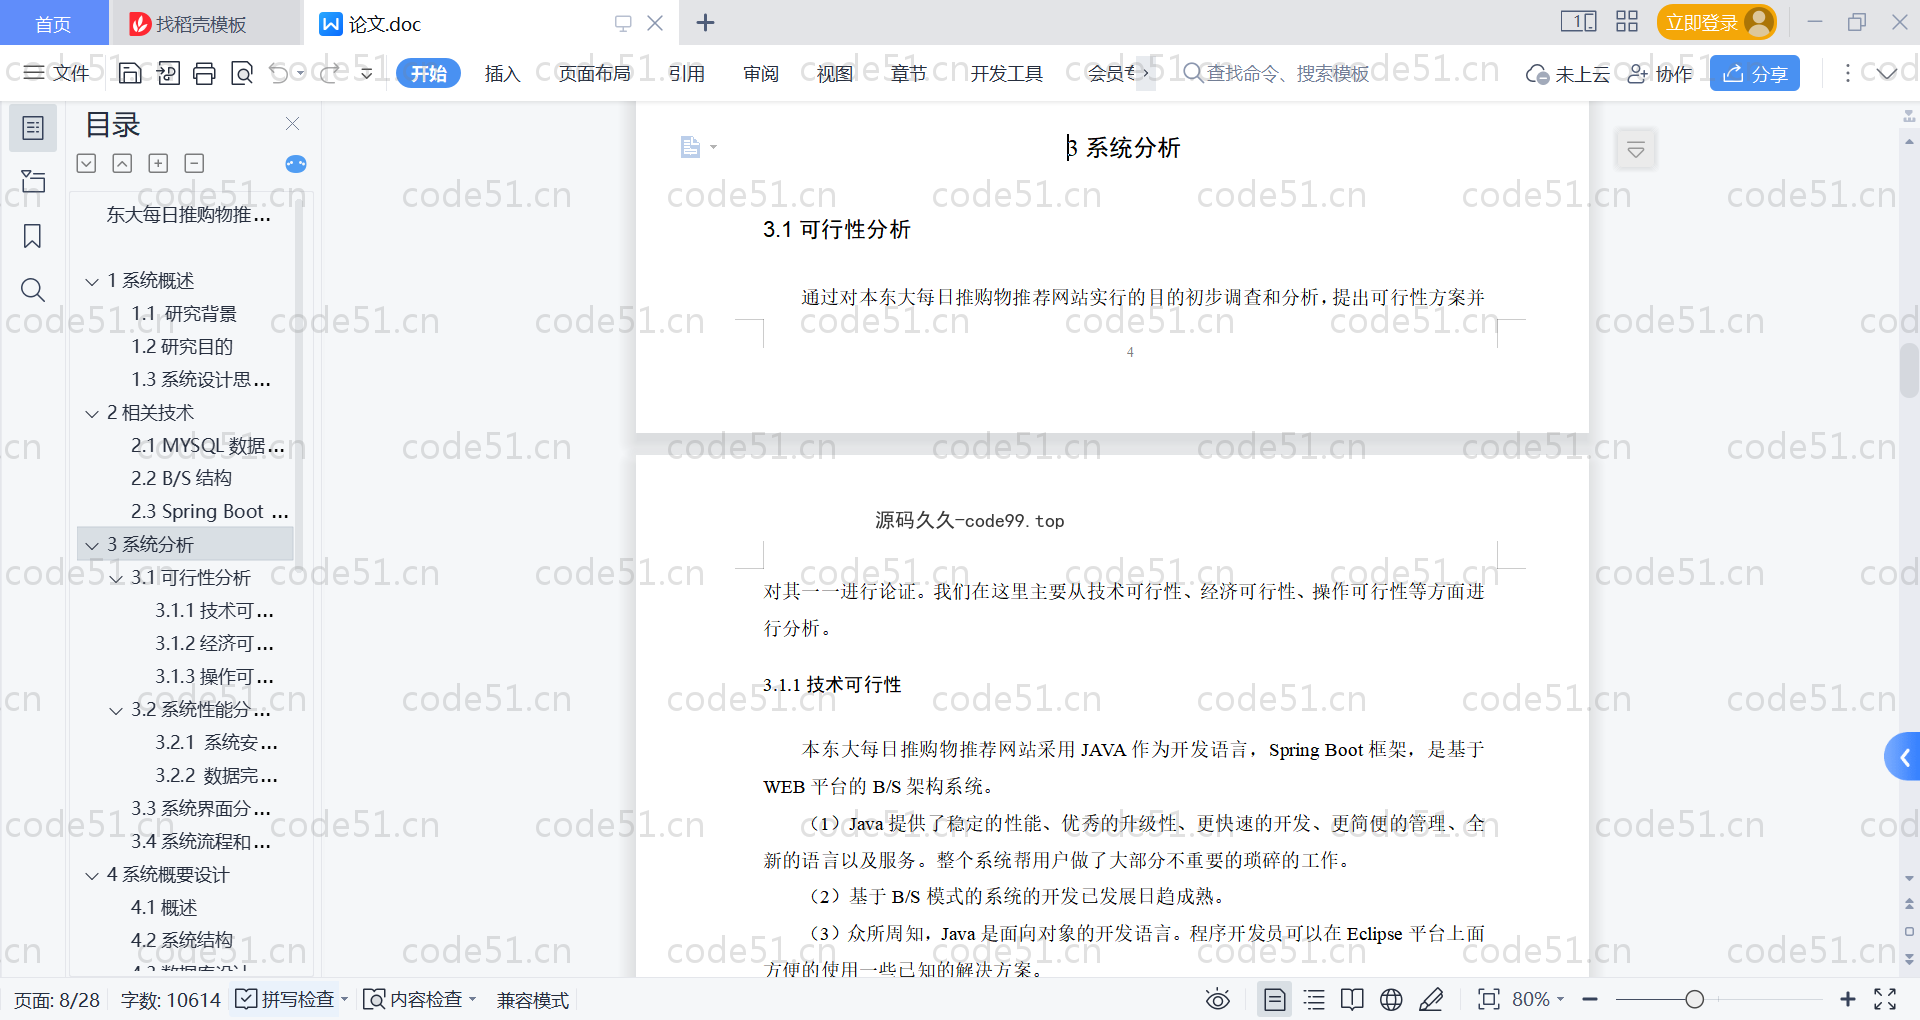Open the blue side panel arrow
This screenshot has width=1920, height=1020.
pyautogui.click(x=1903, y=757)
